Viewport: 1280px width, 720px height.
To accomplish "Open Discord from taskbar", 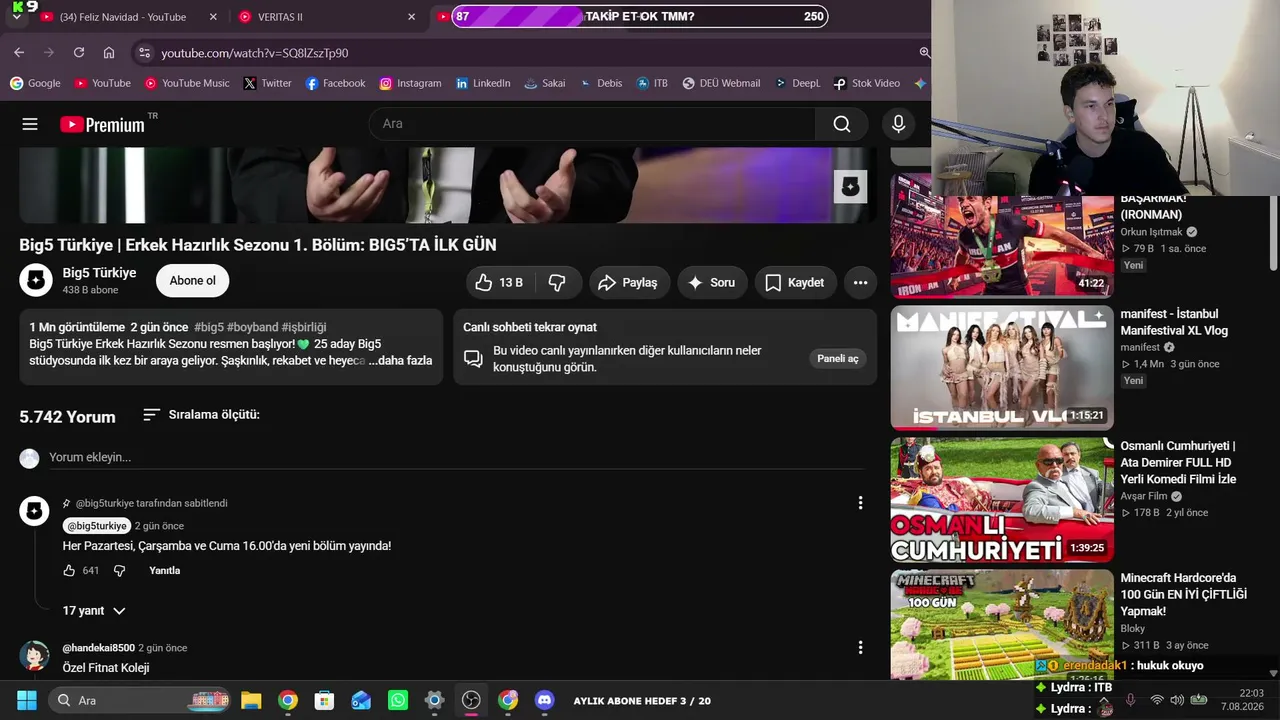I will 544,700.
